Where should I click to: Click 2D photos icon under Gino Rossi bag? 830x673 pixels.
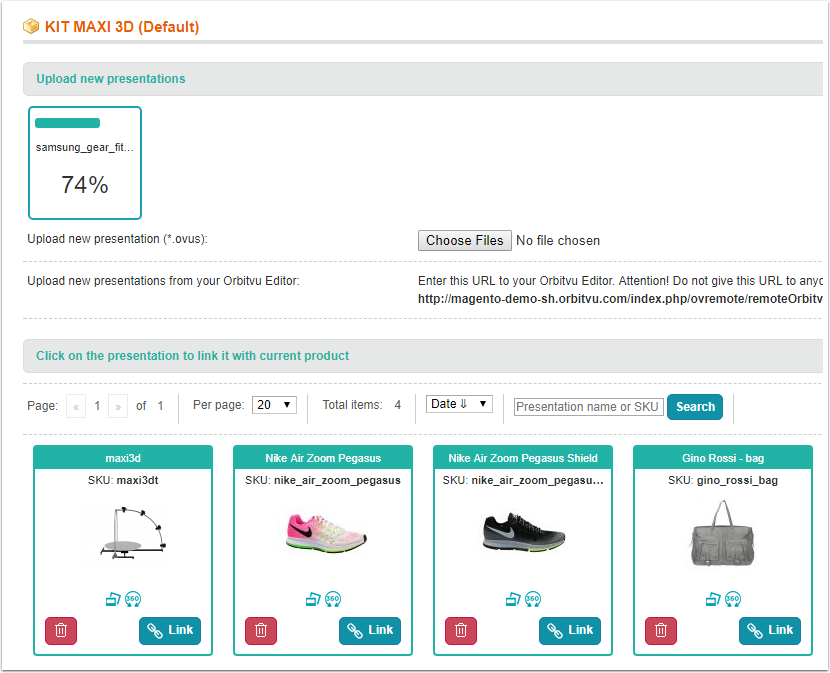pyautogui.click(x=713, y=599)
